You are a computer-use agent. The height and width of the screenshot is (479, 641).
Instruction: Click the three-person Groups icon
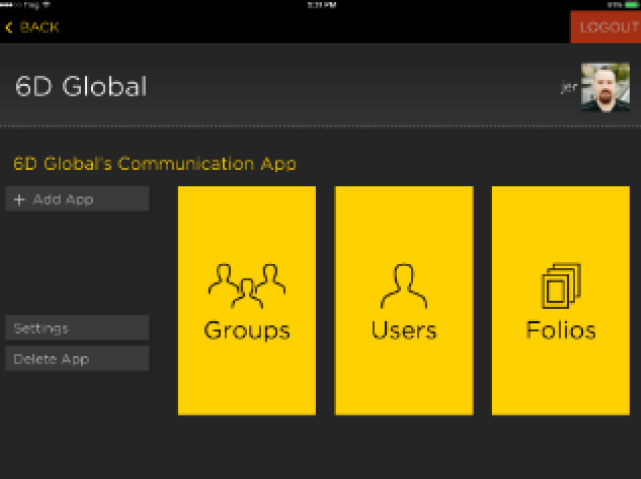point(247,286)
